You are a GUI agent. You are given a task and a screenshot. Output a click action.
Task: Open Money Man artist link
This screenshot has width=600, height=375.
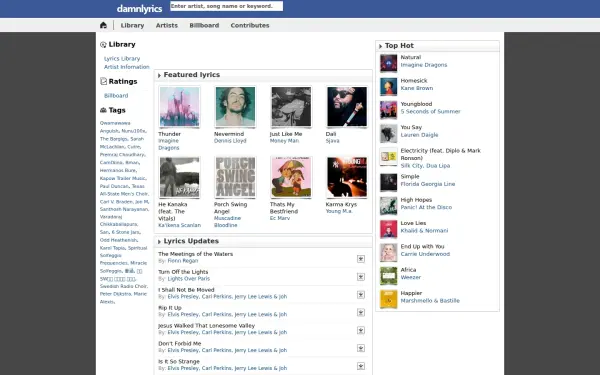coord(284,141)
